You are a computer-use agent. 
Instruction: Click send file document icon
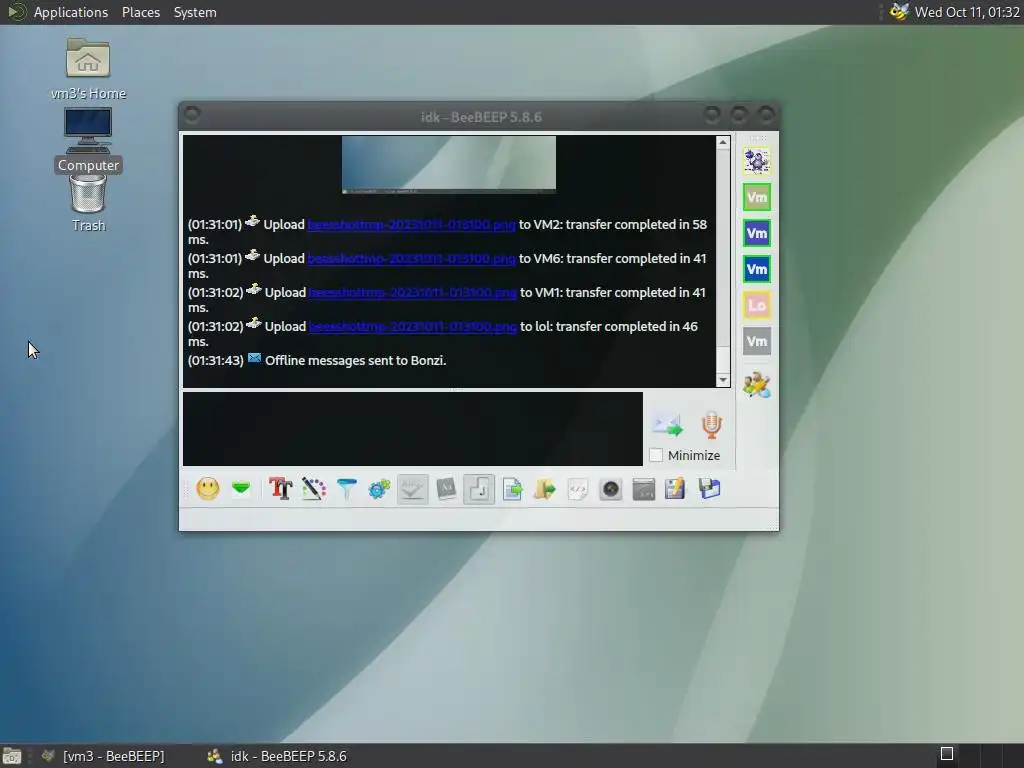coord(512,488)
